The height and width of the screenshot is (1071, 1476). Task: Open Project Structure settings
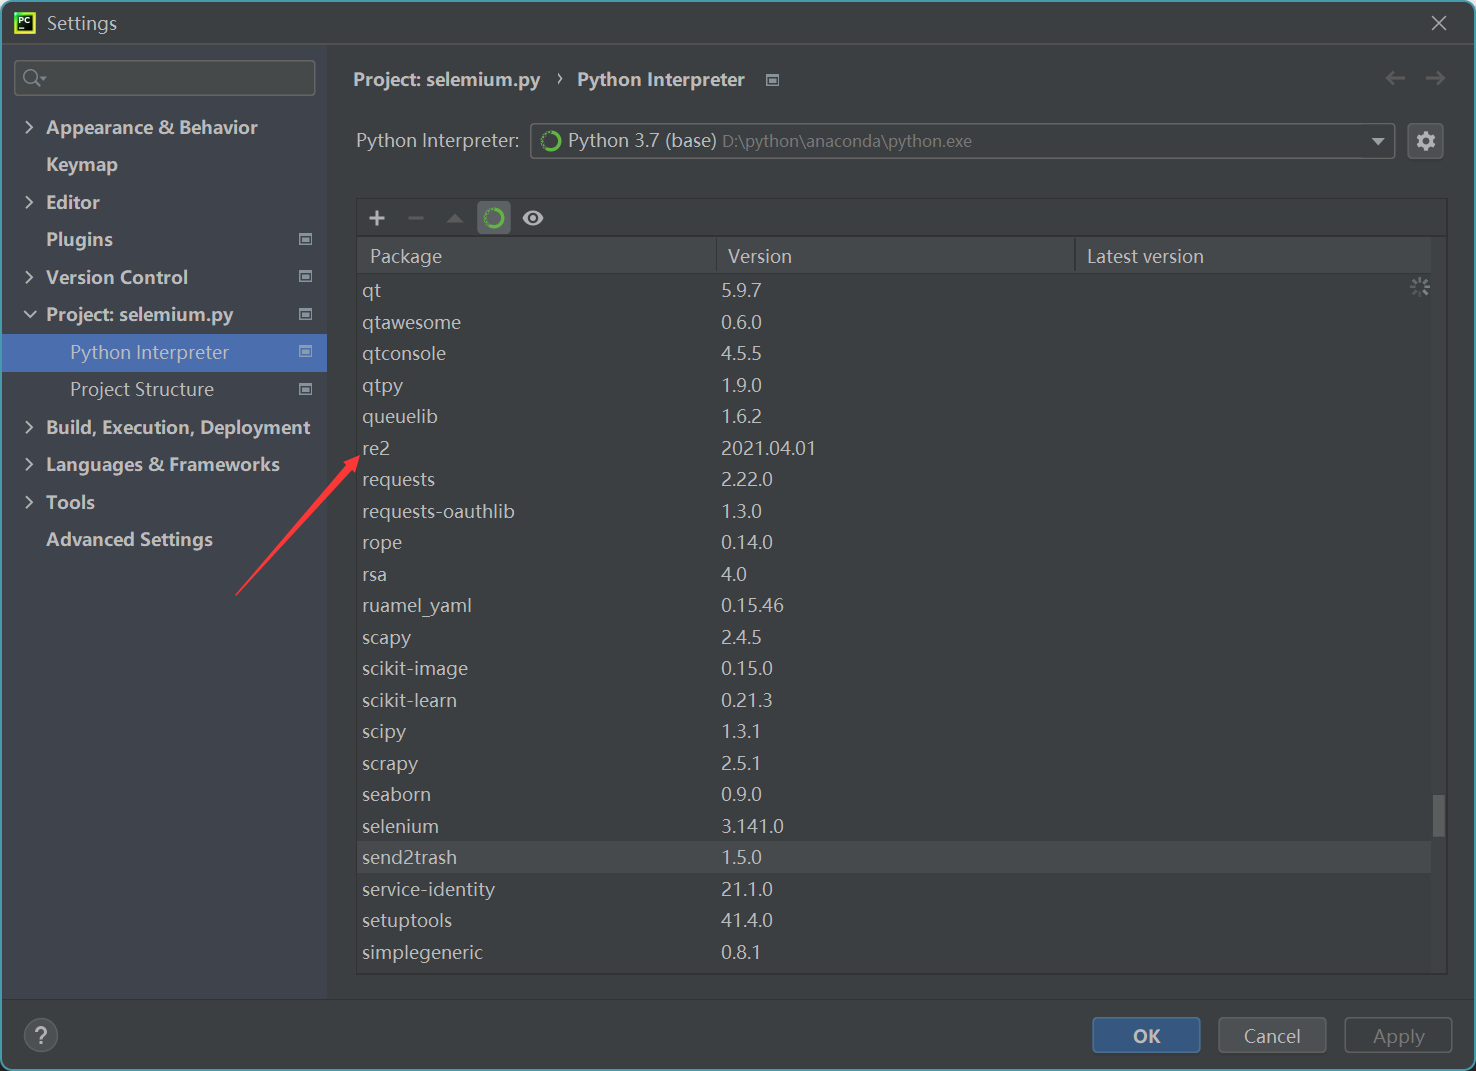[142, 389]
